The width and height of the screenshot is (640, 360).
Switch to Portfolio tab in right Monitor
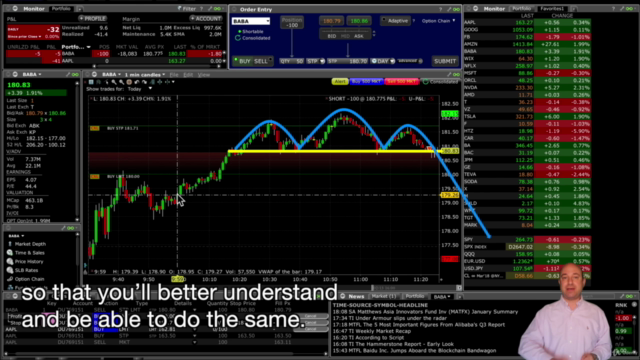pyautogui.click(x=521, y=9)
